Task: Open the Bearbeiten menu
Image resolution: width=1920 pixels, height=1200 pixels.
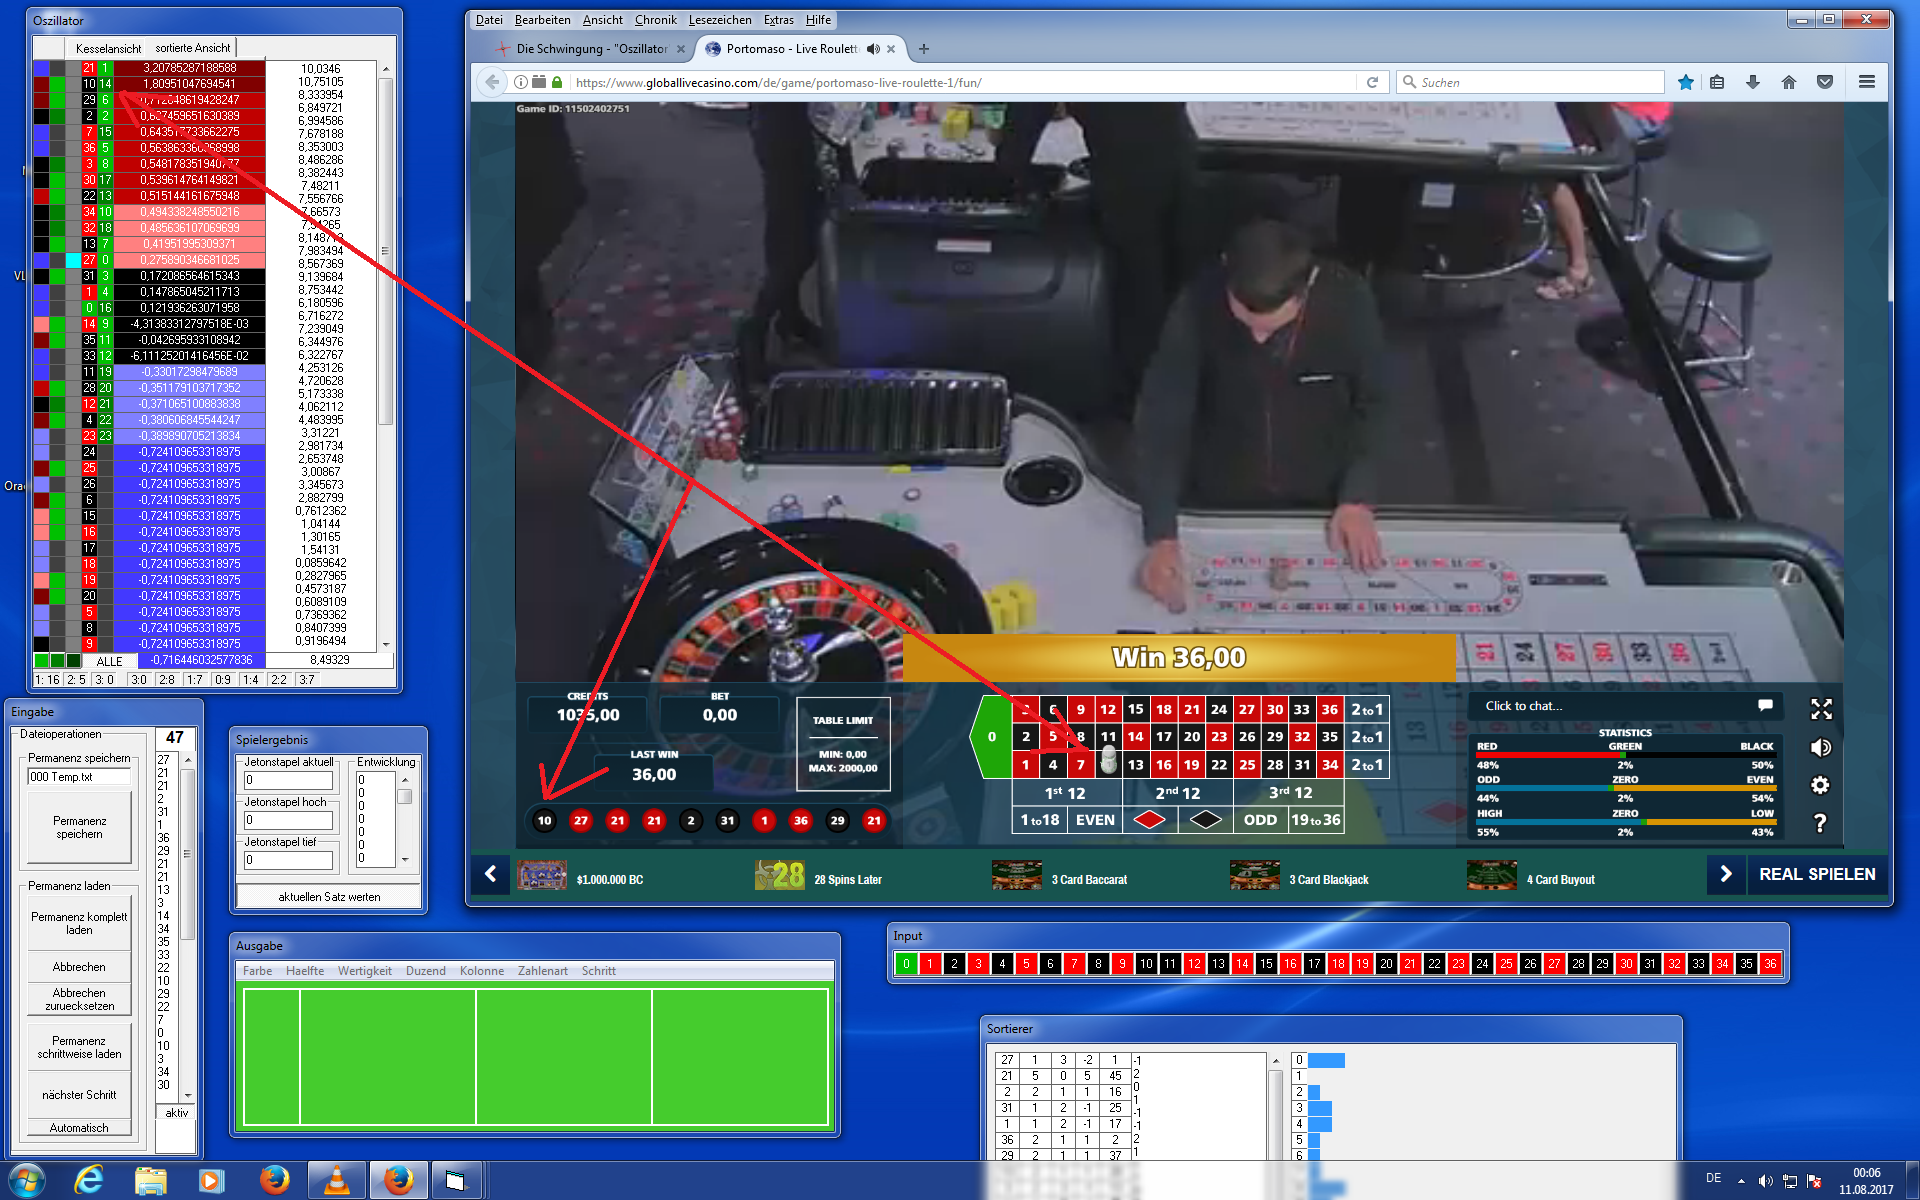Action: [x=543, y=20]
